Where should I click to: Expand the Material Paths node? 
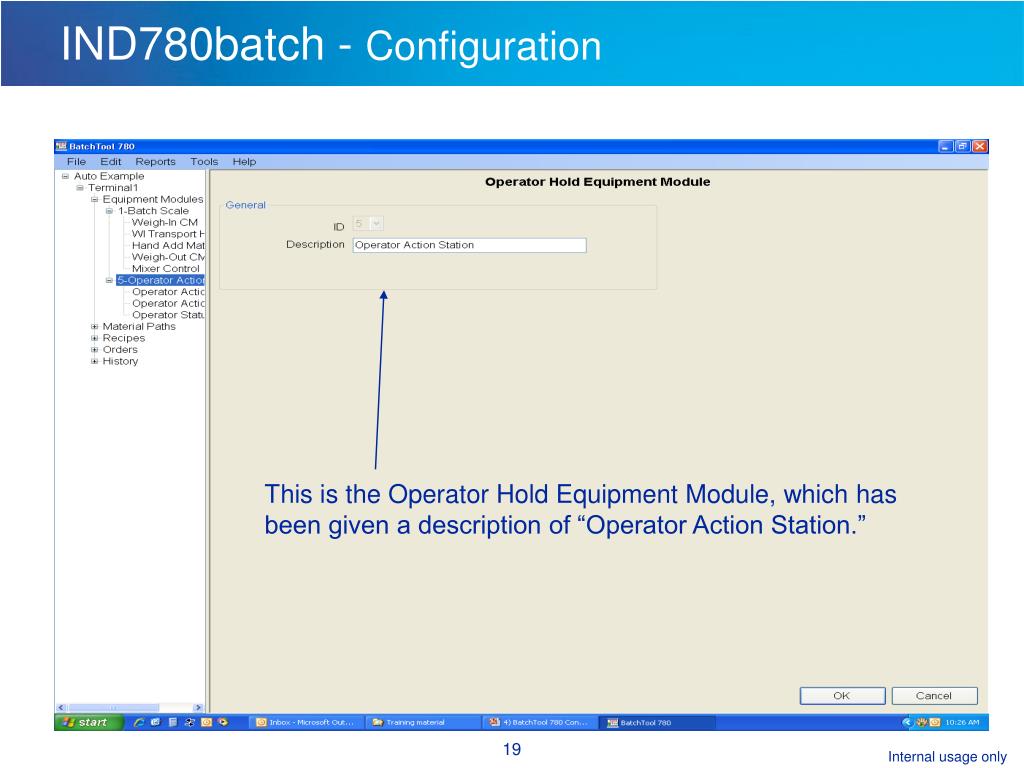[94, 327]
